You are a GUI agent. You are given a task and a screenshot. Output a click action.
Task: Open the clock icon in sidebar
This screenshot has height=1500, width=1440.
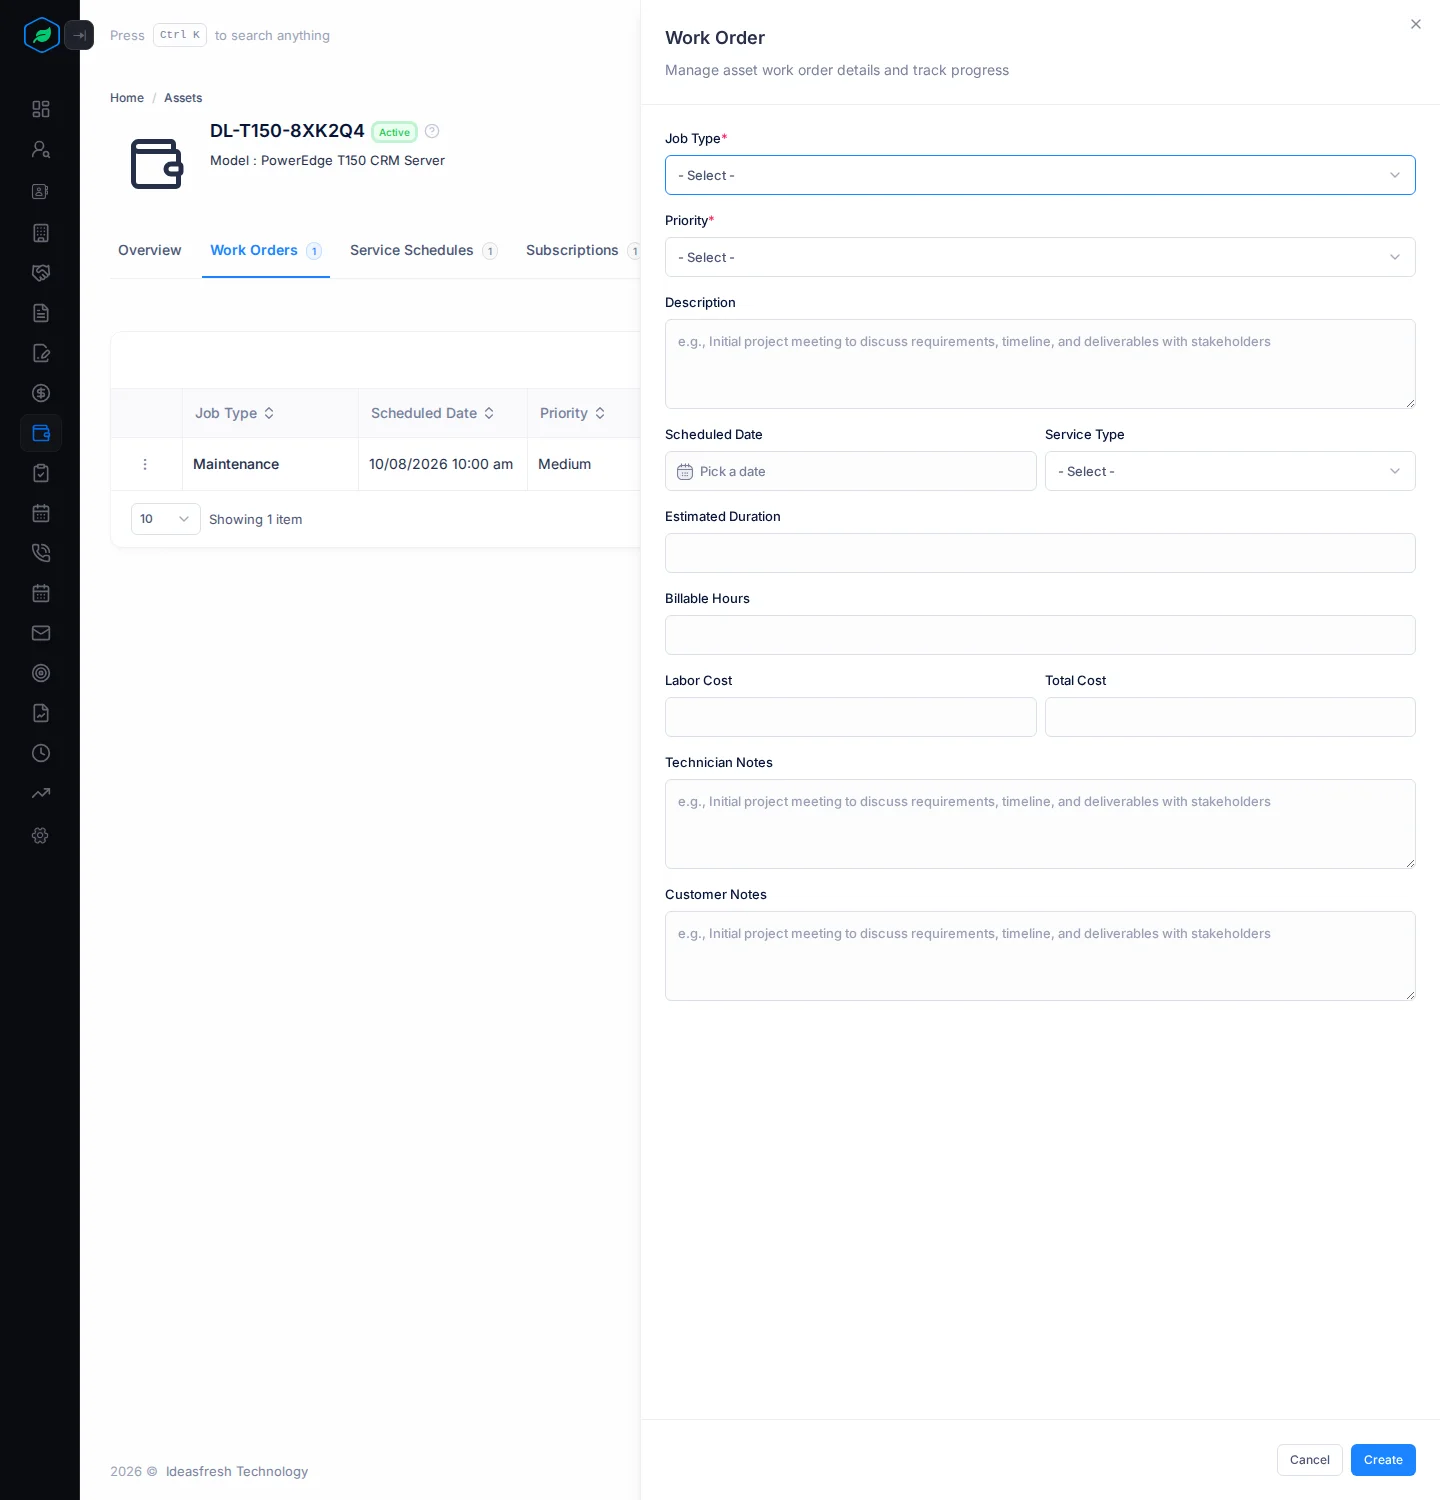(41, 753)
